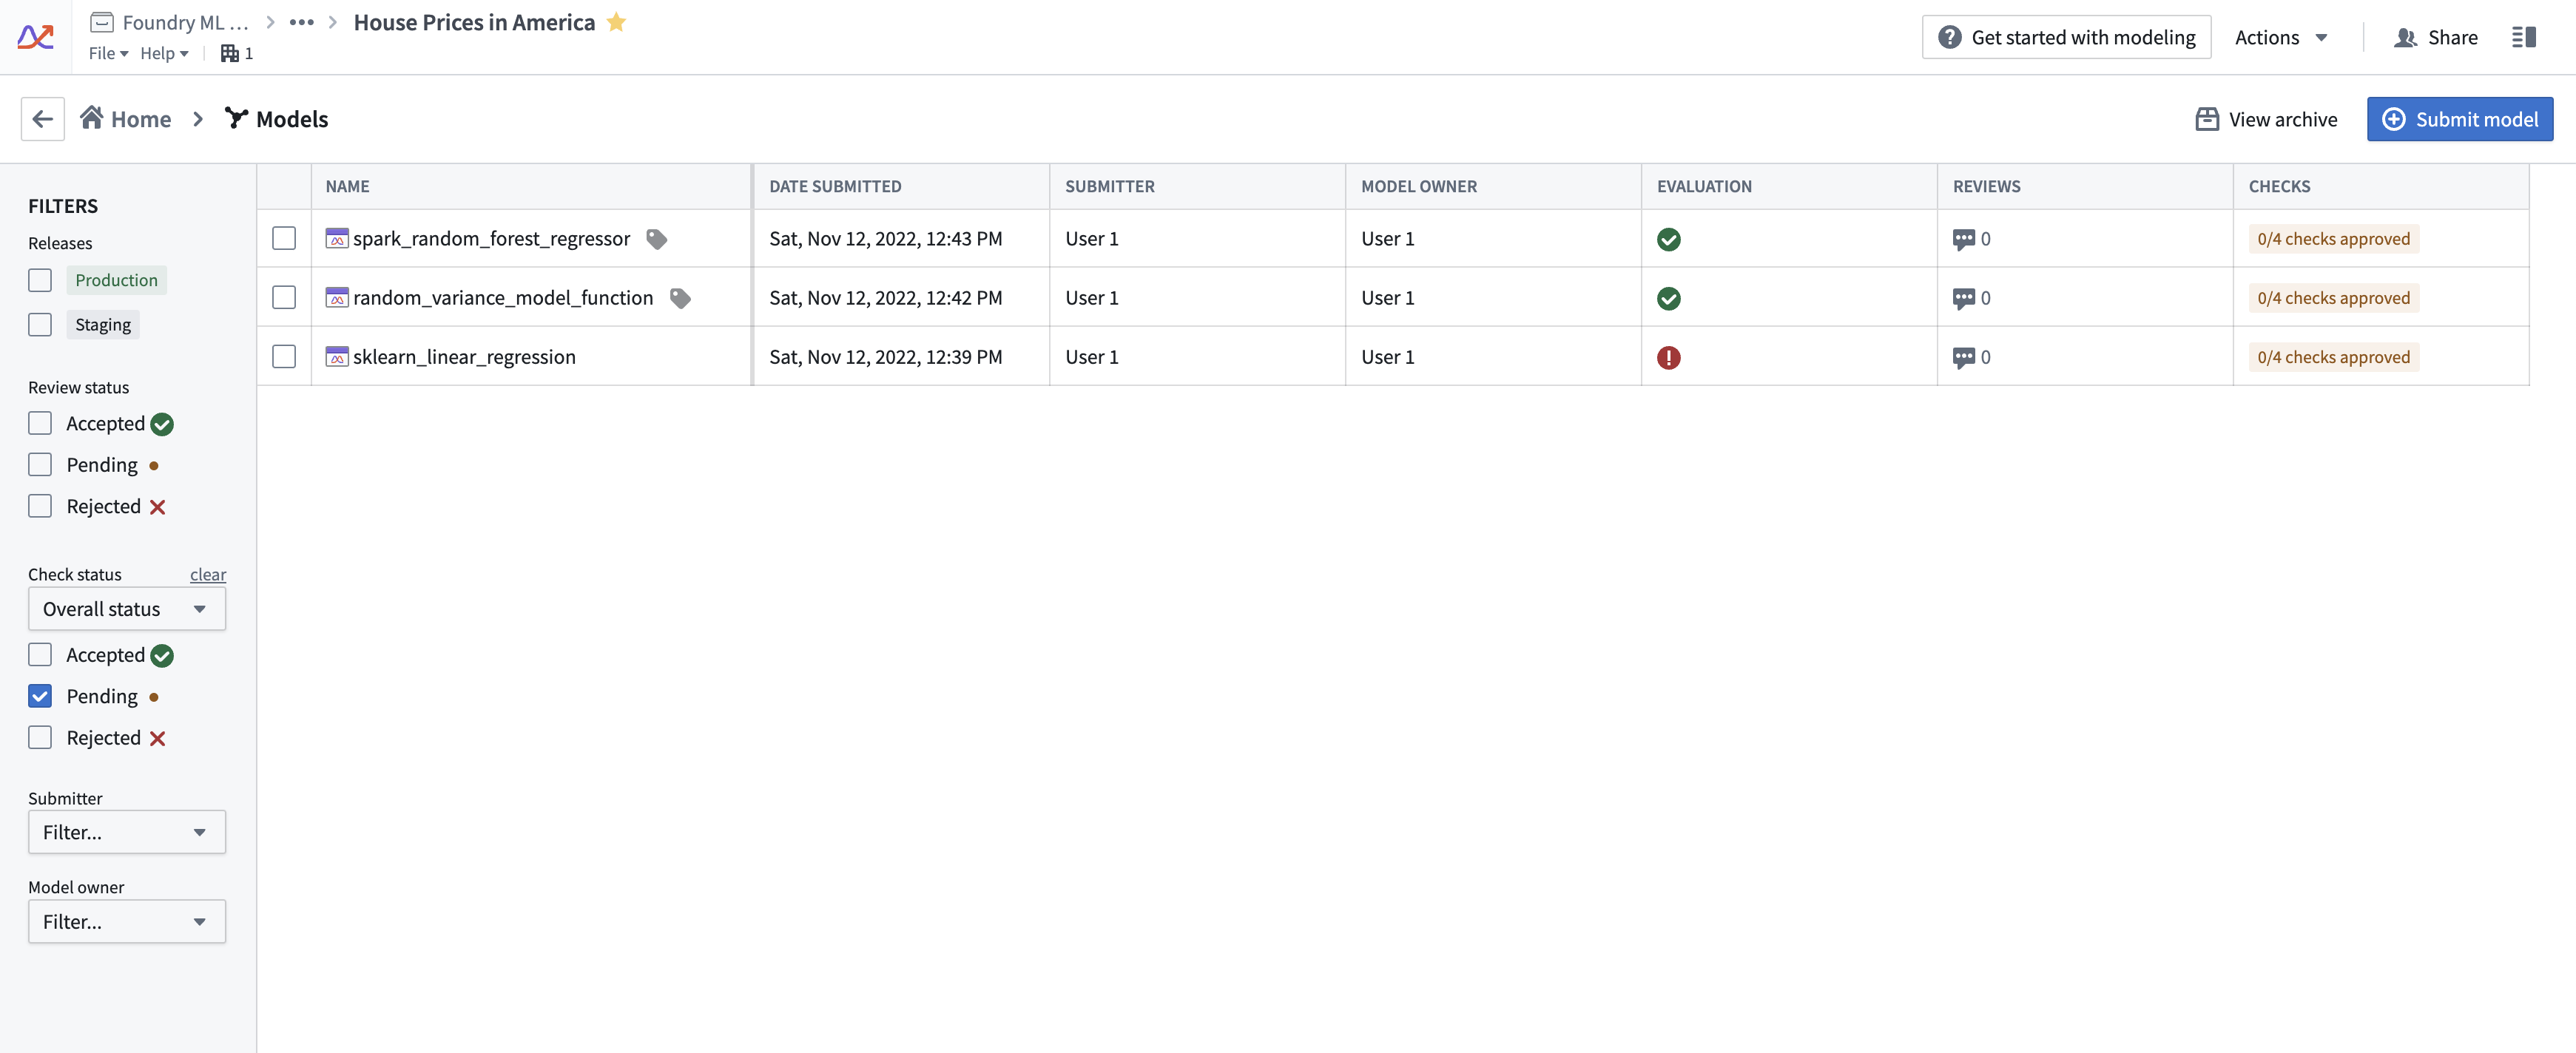Click the favorite star next to project title
This screenshot has height=1053, width=2576.
616,22
